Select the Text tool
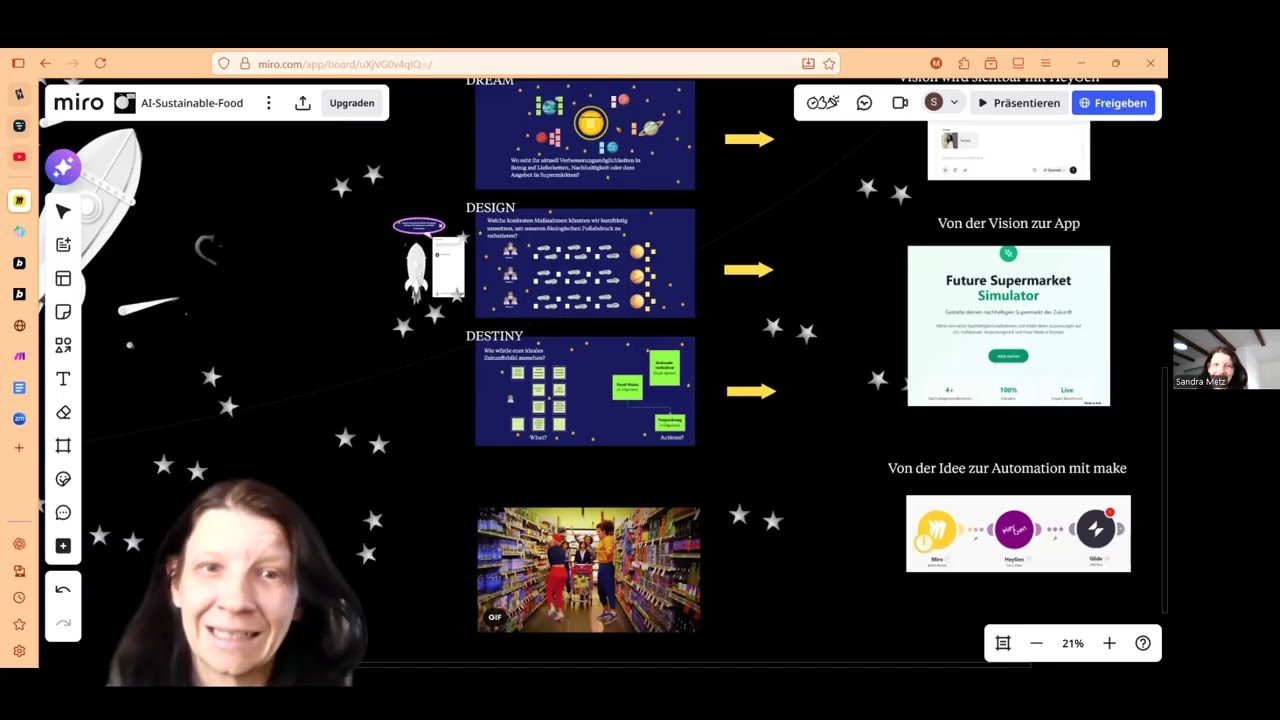The height and width of the screenshot is (720, 1280). click(63, 379)
